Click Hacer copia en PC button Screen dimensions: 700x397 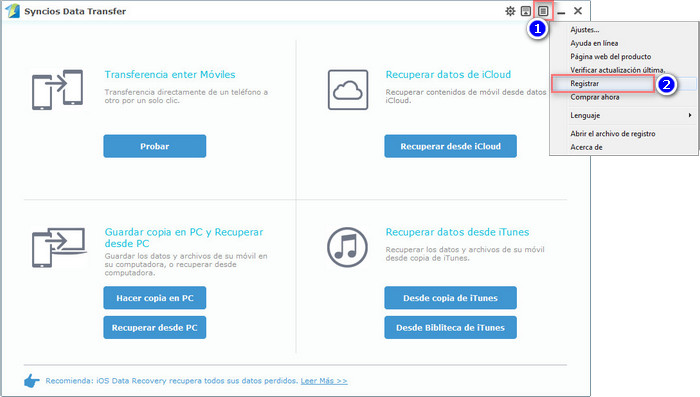(155, 298)
